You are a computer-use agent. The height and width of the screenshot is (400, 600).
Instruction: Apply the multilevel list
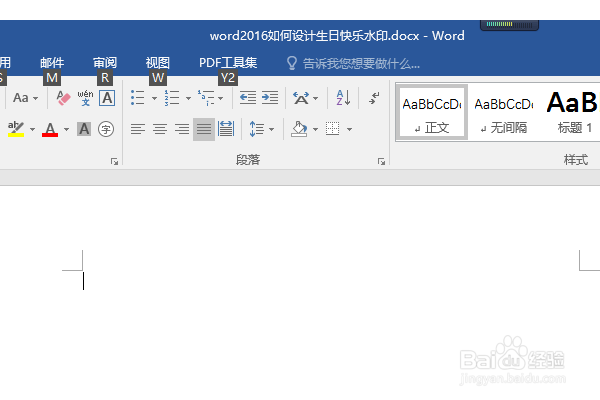tap(206, 98)
